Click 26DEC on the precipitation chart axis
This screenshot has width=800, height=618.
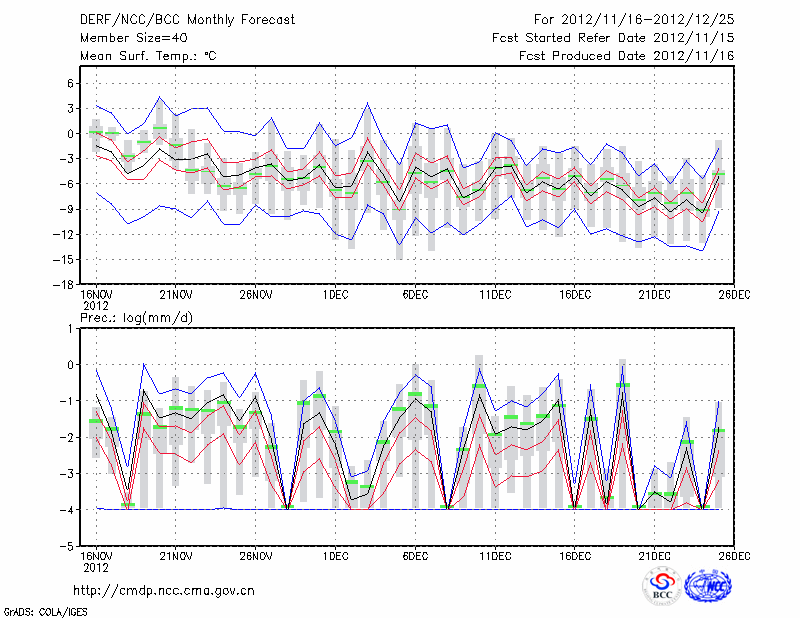[x=735, y=556]
